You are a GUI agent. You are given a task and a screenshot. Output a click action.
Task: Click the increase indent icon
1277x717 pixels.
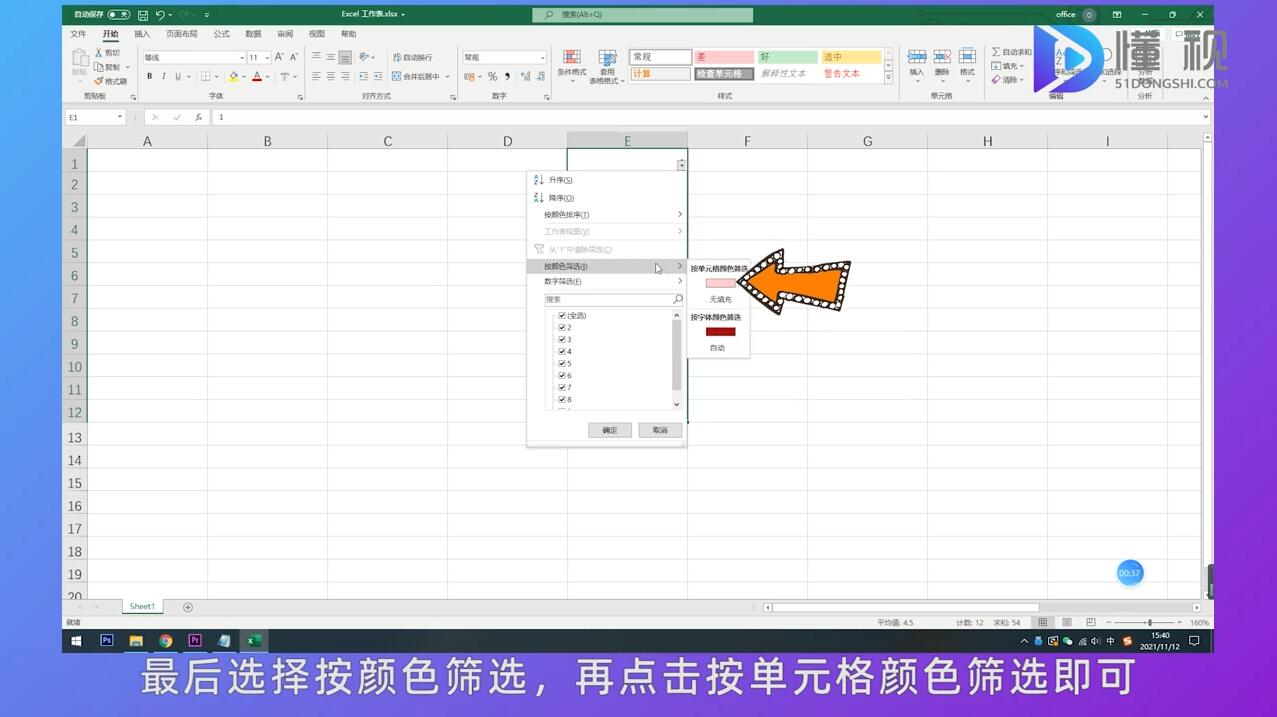click(x=377, y=76)
